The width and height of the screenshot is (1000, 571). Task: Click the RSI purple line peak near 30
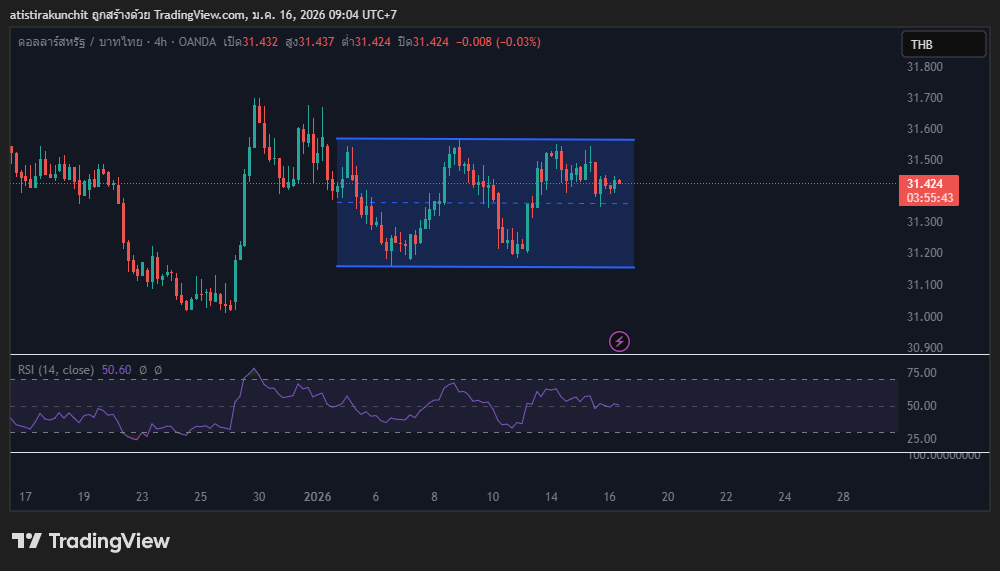pyautogui.click(x=253, y=370)
